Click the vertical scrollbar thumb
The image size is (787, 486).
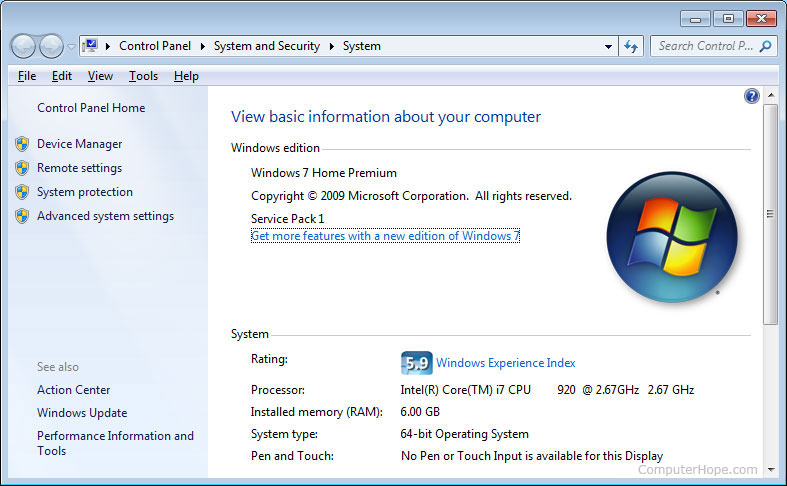[770, 214]
